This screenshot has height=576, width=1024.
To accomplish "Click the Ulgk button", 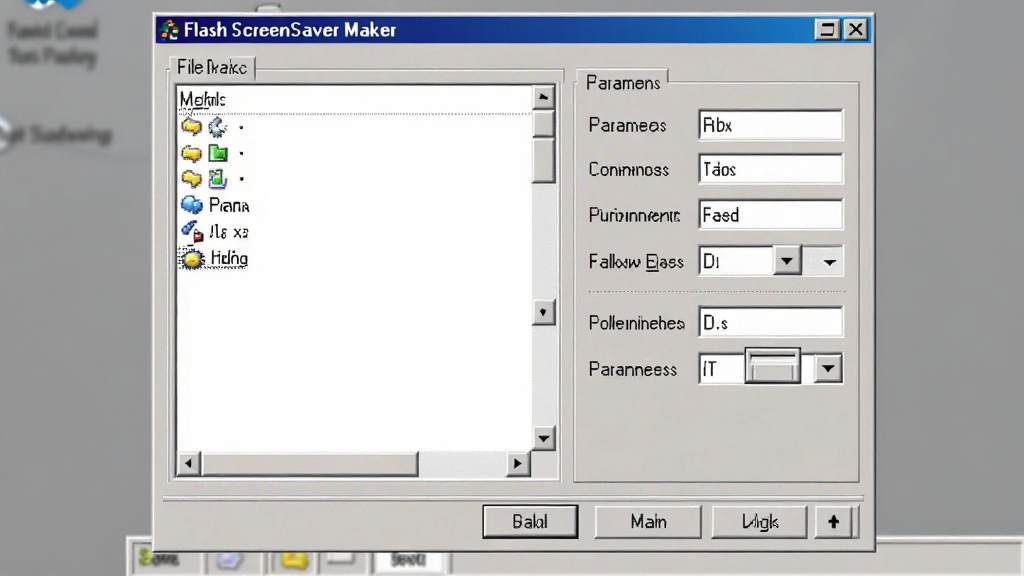I will 760,522.
